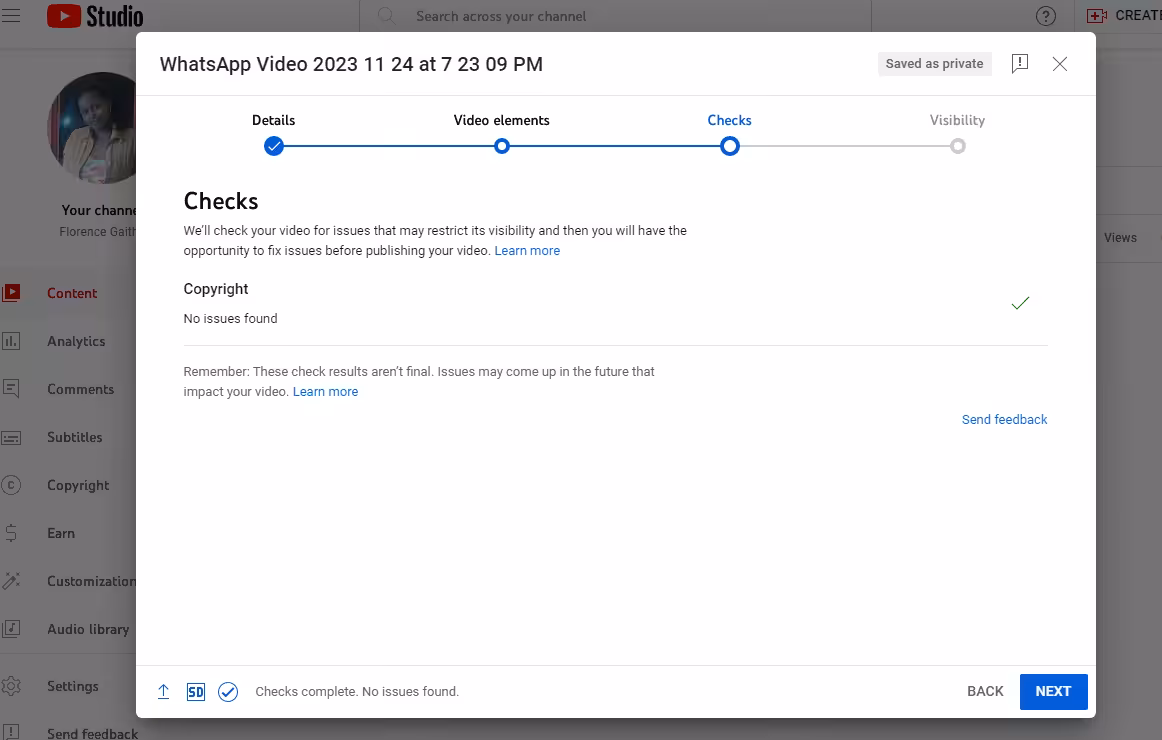Click the Audio library icon
This screenshot has width=1162, height=740.
point(11,629)
